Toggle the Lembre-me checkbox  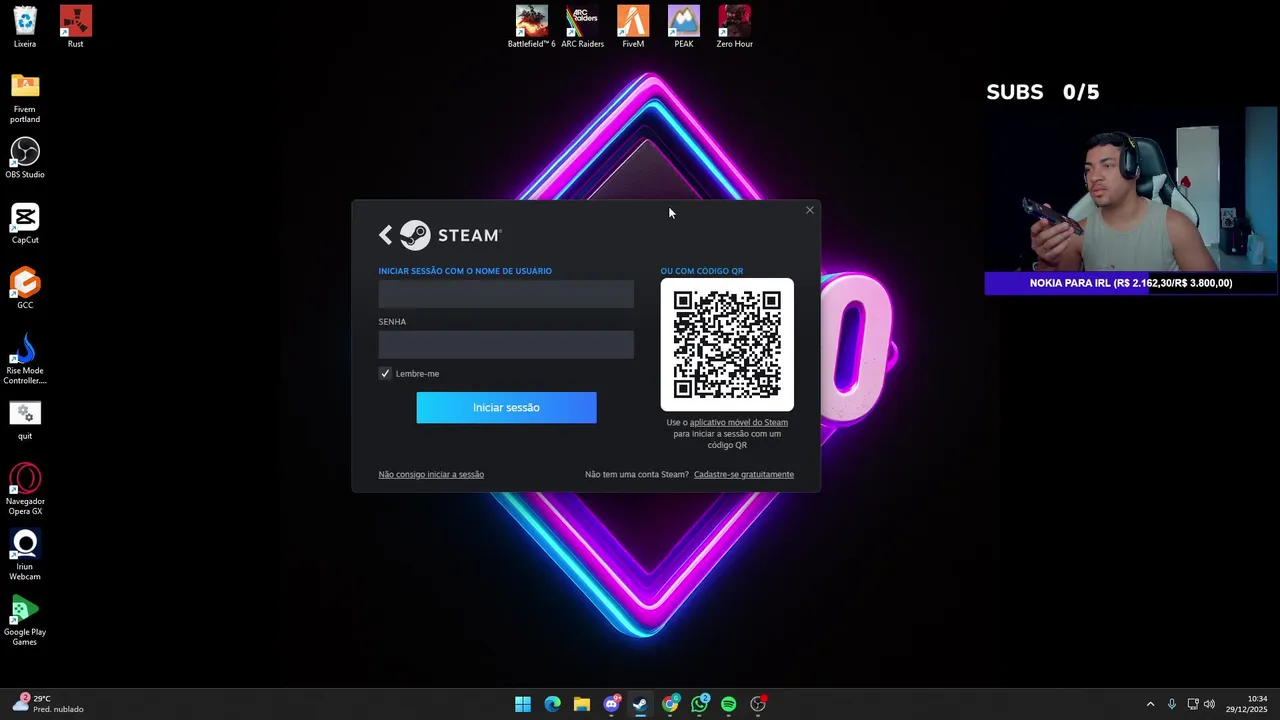[x=385, y=373]
